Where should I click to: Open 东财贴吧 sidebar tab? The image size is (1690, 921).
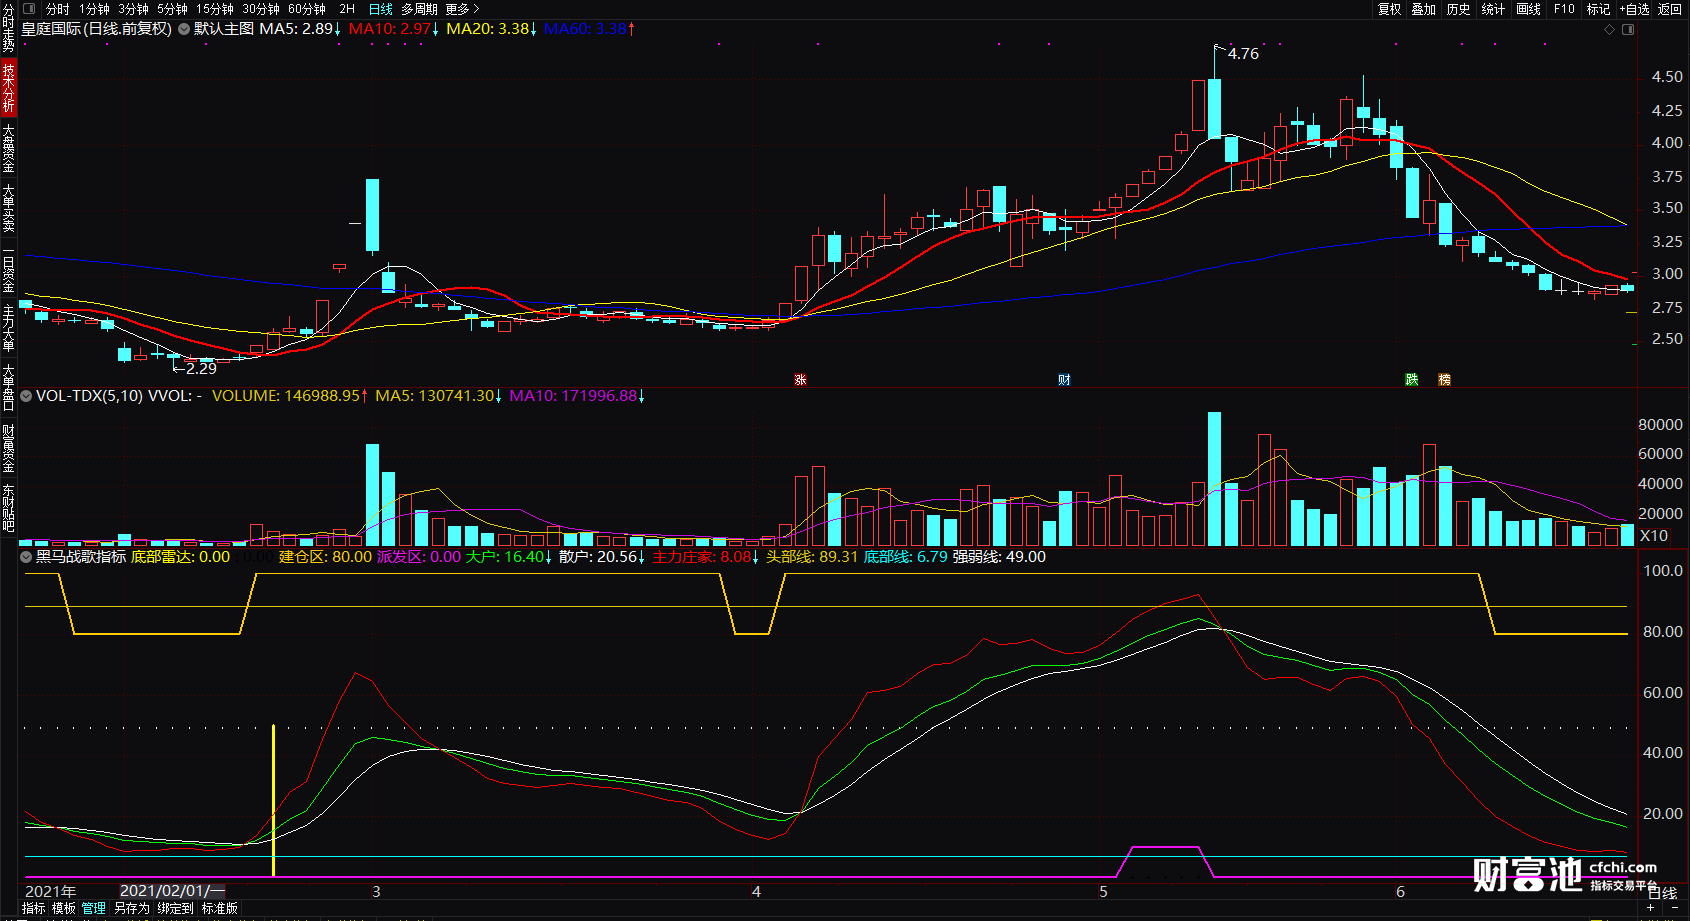[8, 508]
